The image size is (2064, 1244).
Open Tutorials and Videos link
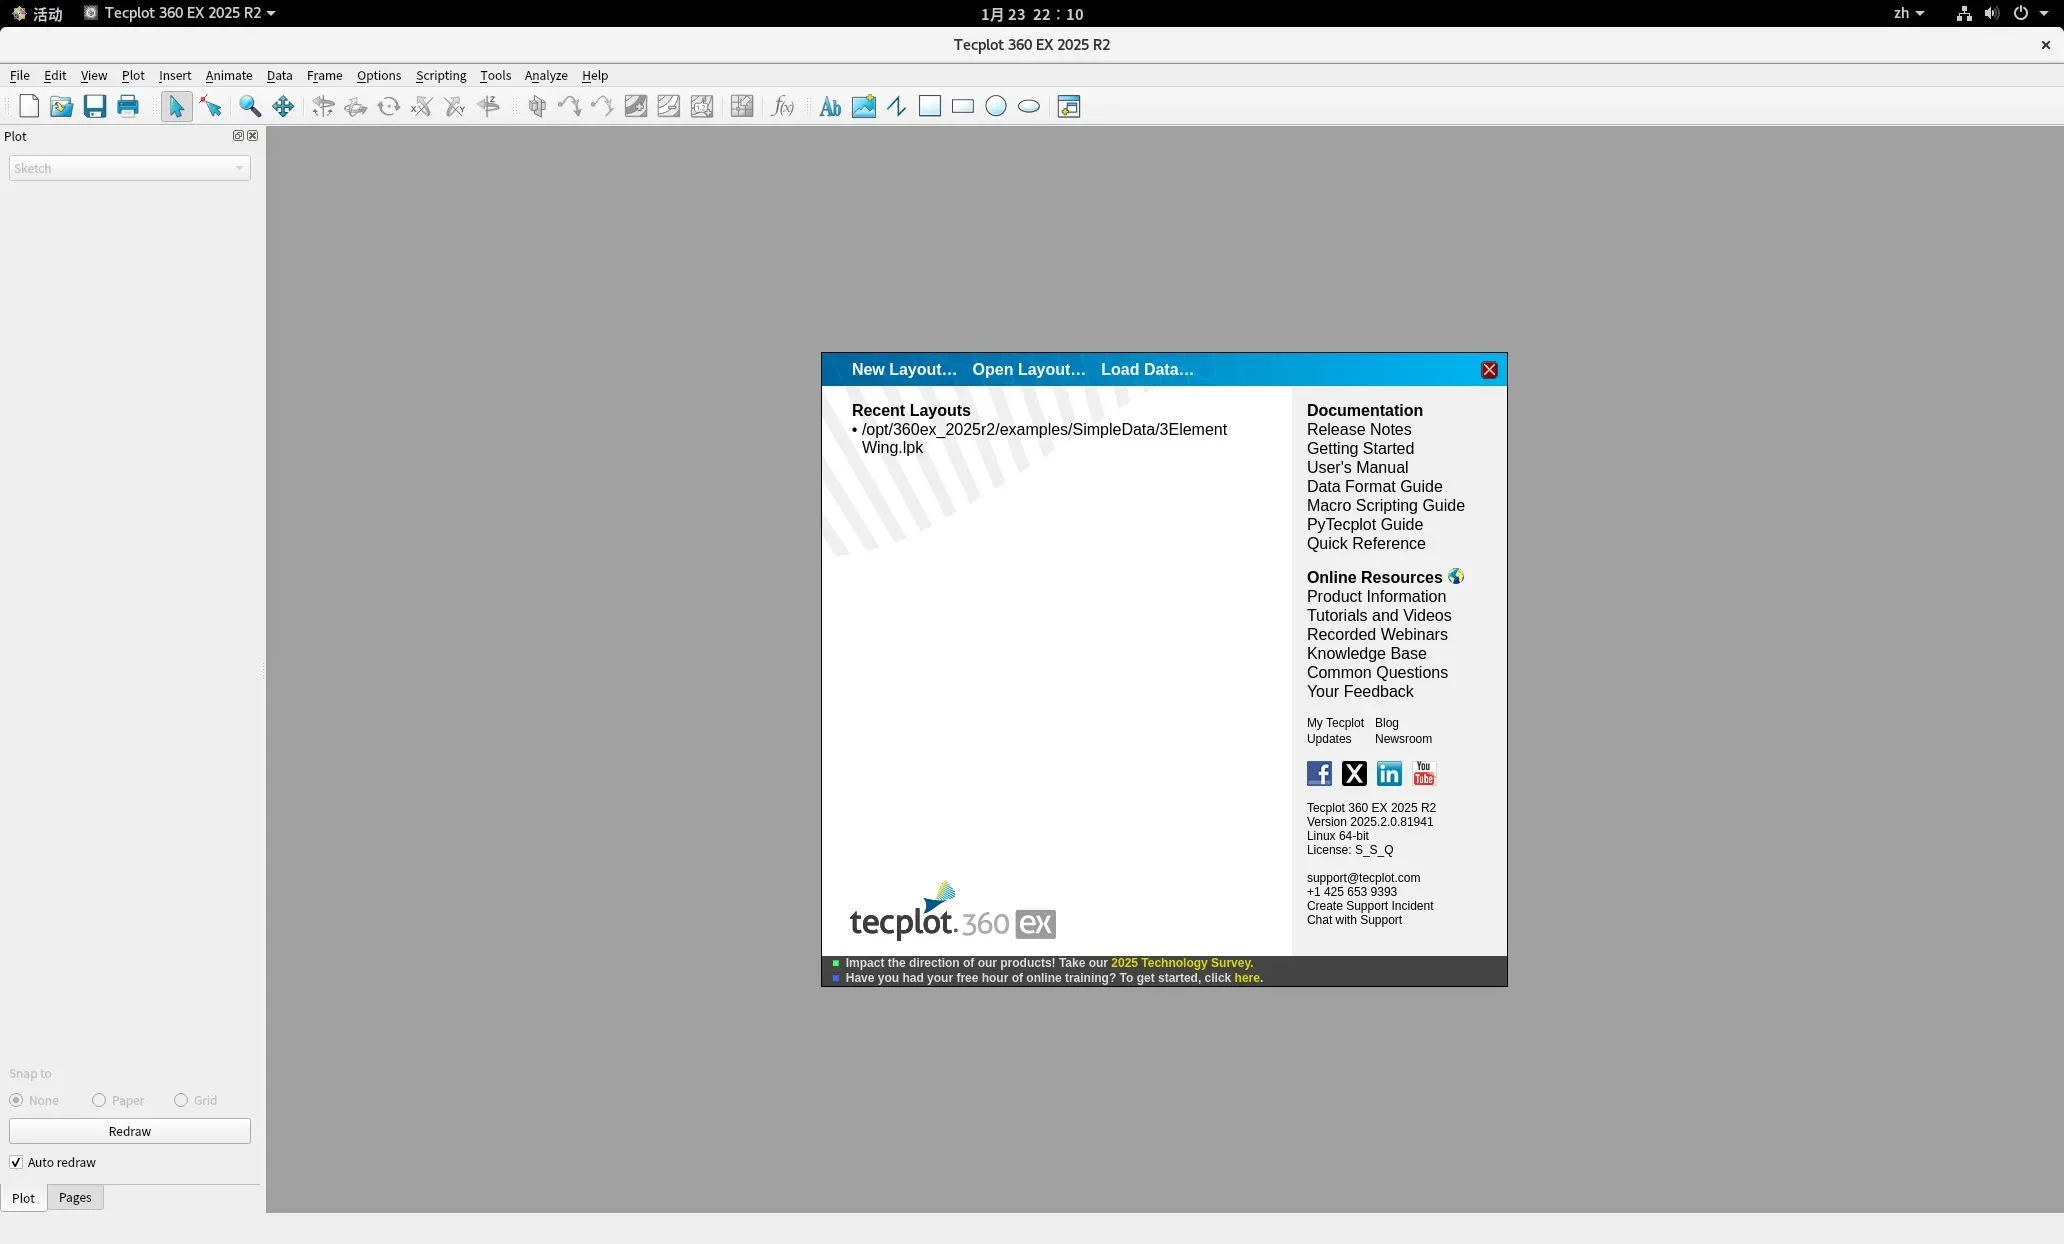[x=1378, y=615]
